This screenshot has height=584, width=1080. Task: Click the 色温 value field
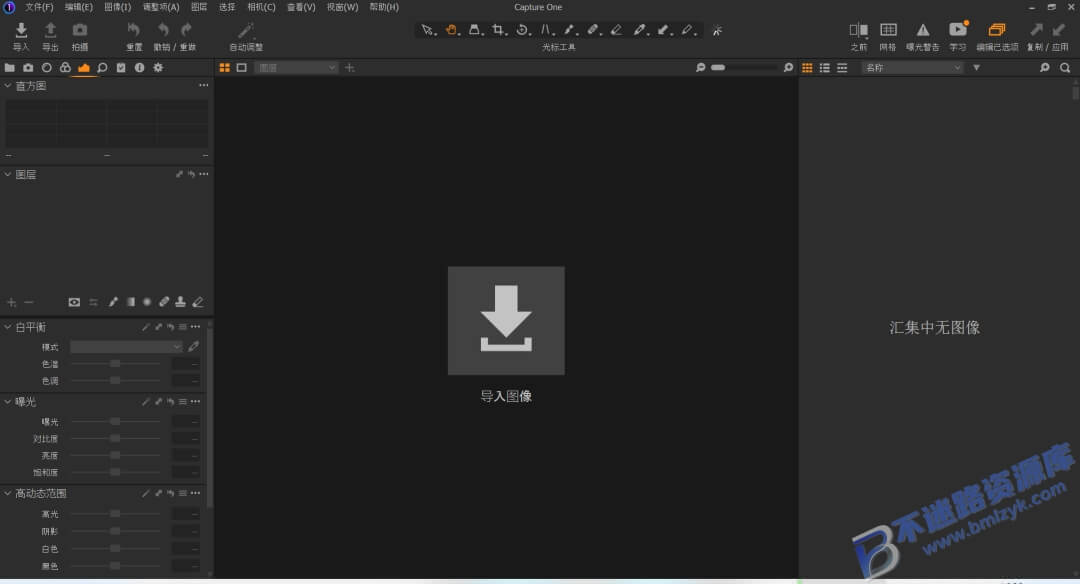click(x=186, y=364)
